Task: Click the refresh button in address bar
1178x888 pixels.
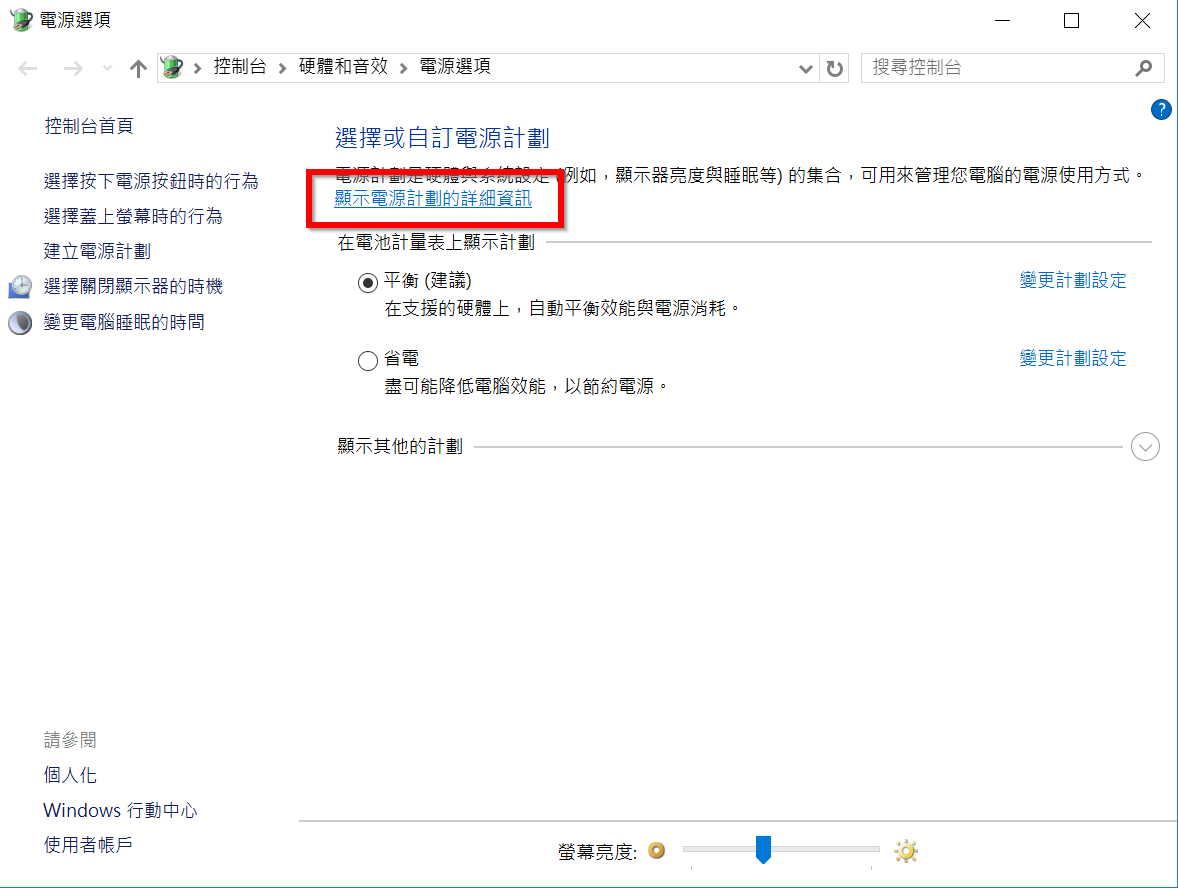Action: click(x=834, y=68)
